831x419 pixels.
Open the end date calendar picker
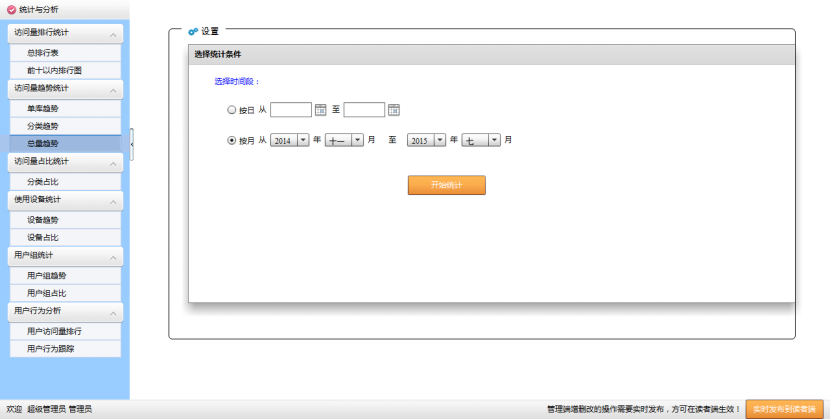pos(394,110)
